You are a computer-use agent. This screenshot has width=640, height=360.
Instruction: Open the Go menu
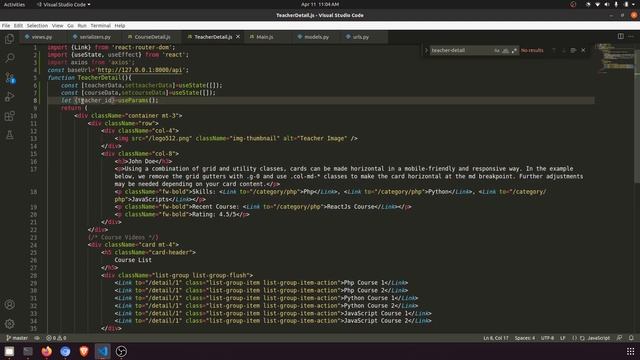[70, 25]
